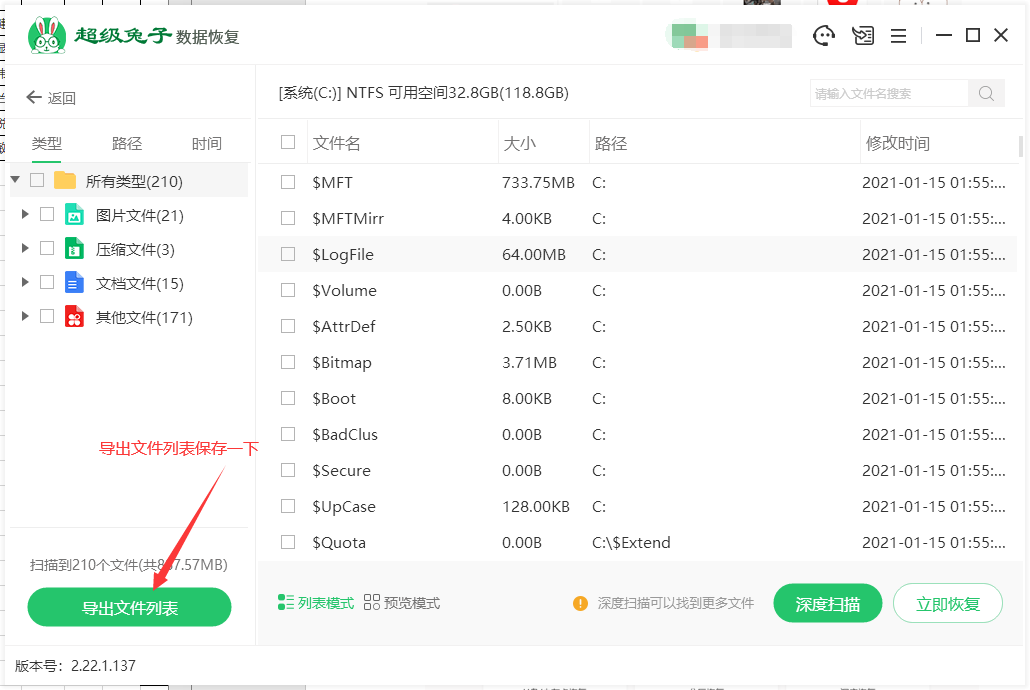Switch to the 路径 tab
The width and height of the screenshot is (1030, 690).
pos(127,144)
